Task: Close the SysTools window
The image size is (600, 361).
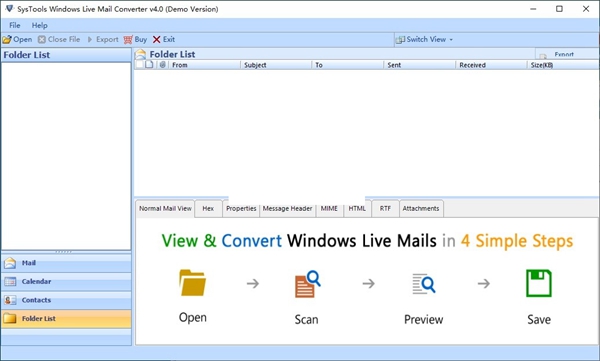Action: click(586, 9)
